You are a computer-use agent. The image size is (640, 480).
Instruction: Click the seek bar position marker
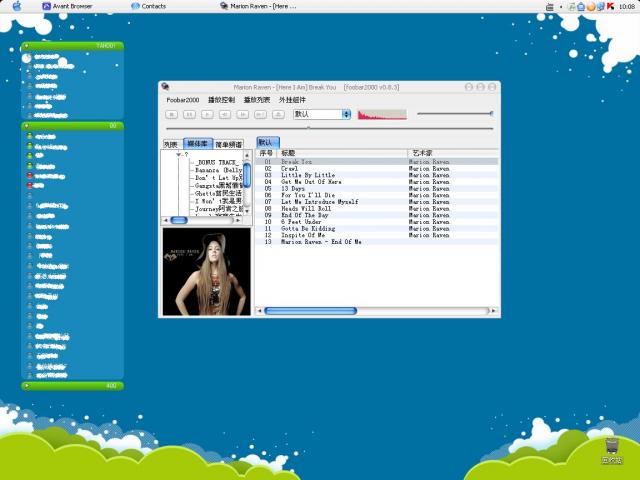point(309,128)
